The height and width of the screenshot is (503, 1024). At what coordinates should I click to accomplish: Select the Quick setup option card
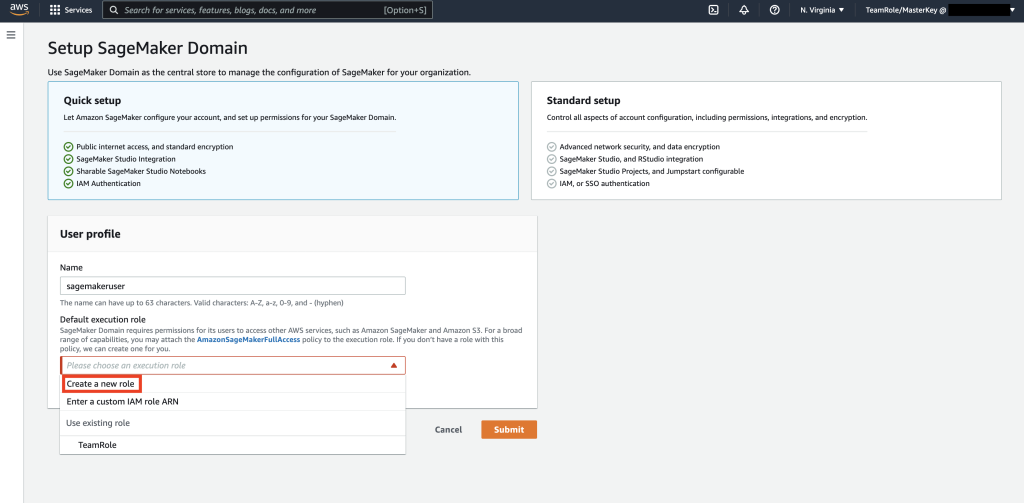pyautogui.click(x=283, y=140)
